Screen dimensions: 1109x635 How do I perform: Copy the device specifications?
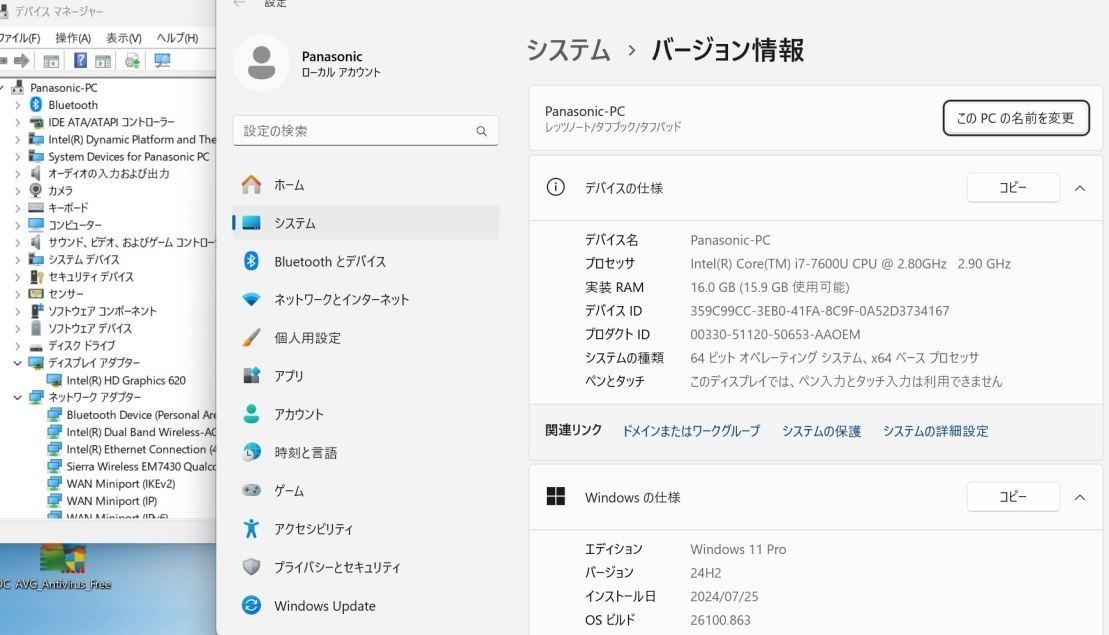coord(1013,187)
